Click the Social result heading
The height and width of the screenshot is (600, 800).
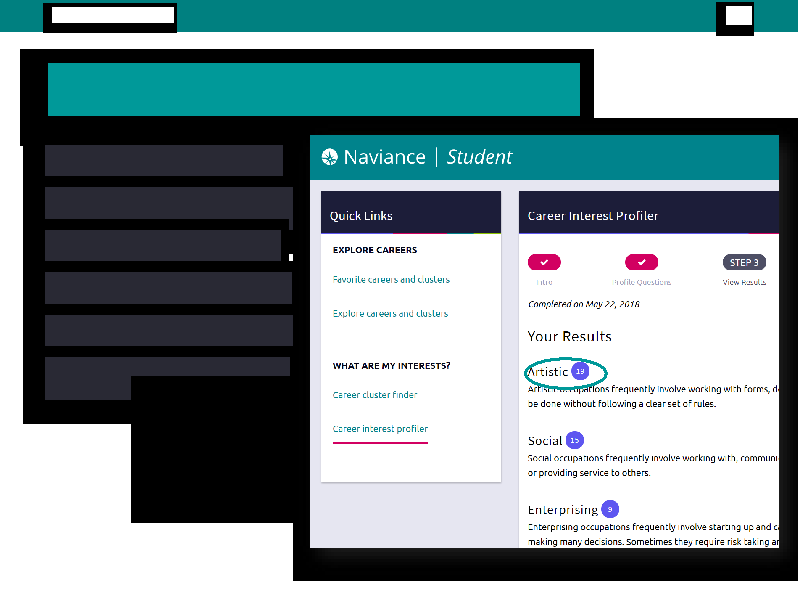point(545,440)
